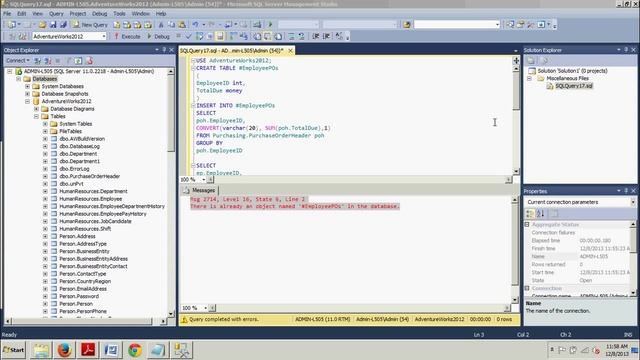Image resolution: width=640 pixels, height=360 pixels.
Task: Collapse the AdventureWorks2012 database node
Action: pyautogui.click(x=27, y=101)
